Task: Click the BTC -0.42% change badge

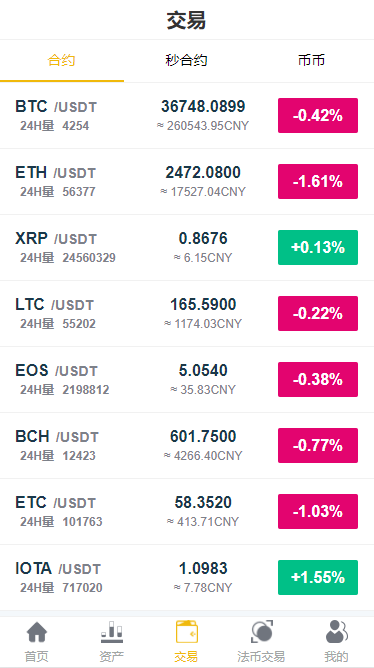Action: (318, 115)
